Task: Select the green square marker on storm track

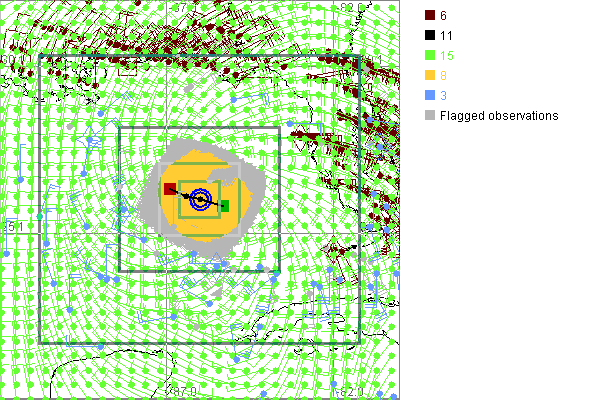Action: [x=225, y=205]
